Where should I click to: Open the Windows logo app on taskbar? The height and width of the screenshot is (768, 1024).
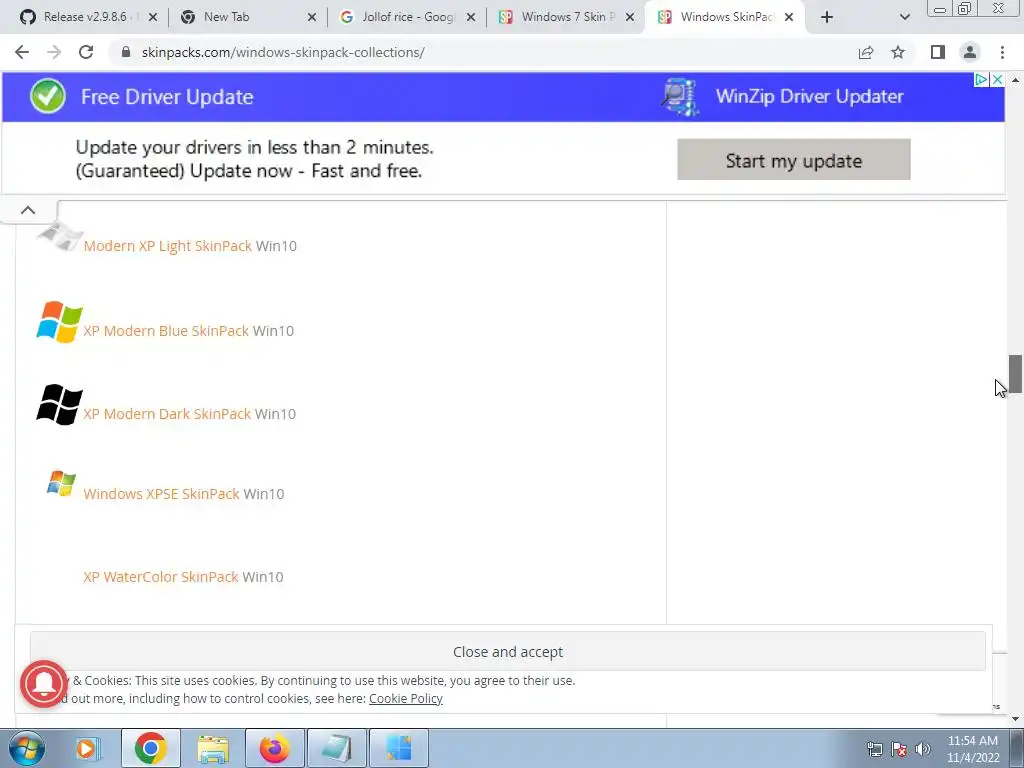399,748
